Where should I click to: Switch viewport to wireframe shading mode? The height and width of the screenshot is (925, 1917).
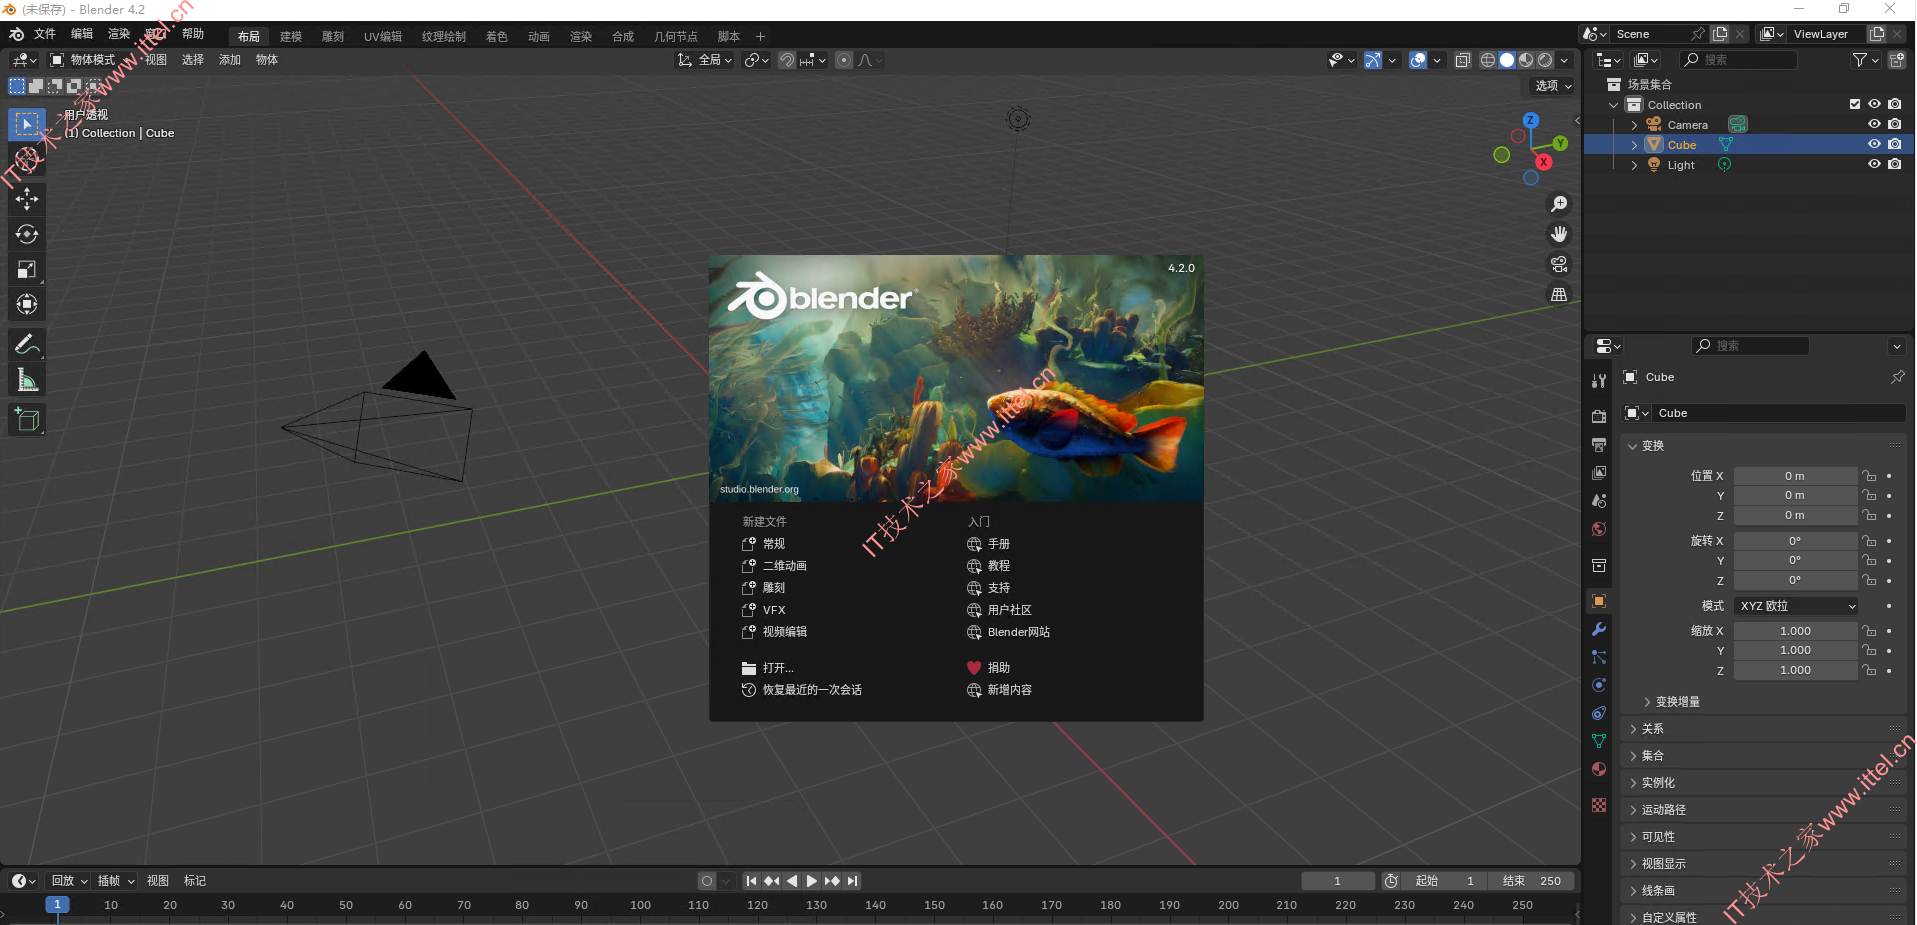pos(1488,60)
